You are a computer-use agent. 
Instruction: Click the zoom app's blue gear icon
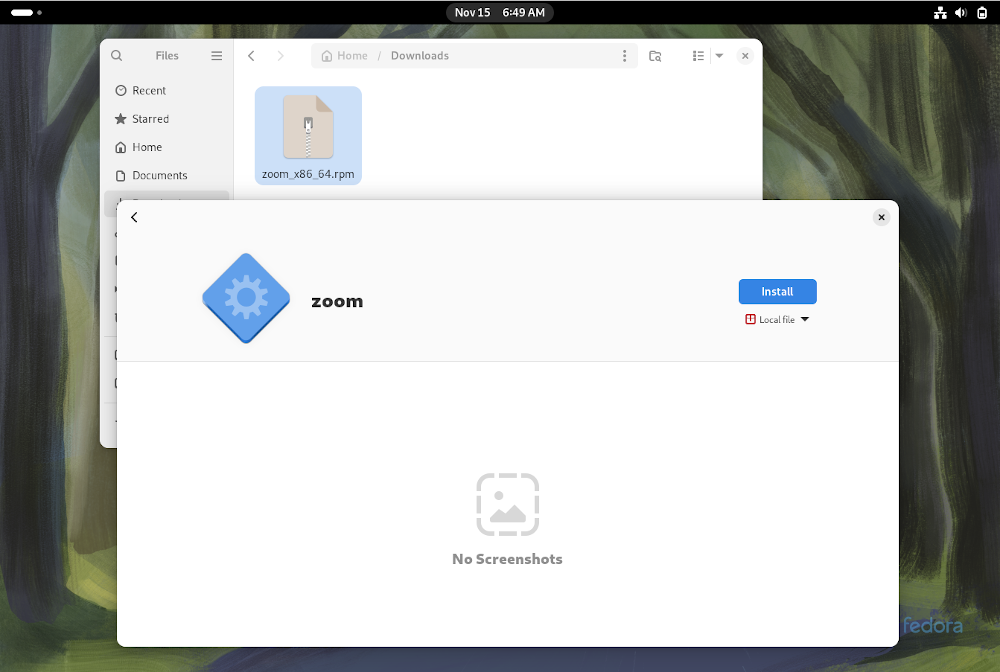click(245, 297)
